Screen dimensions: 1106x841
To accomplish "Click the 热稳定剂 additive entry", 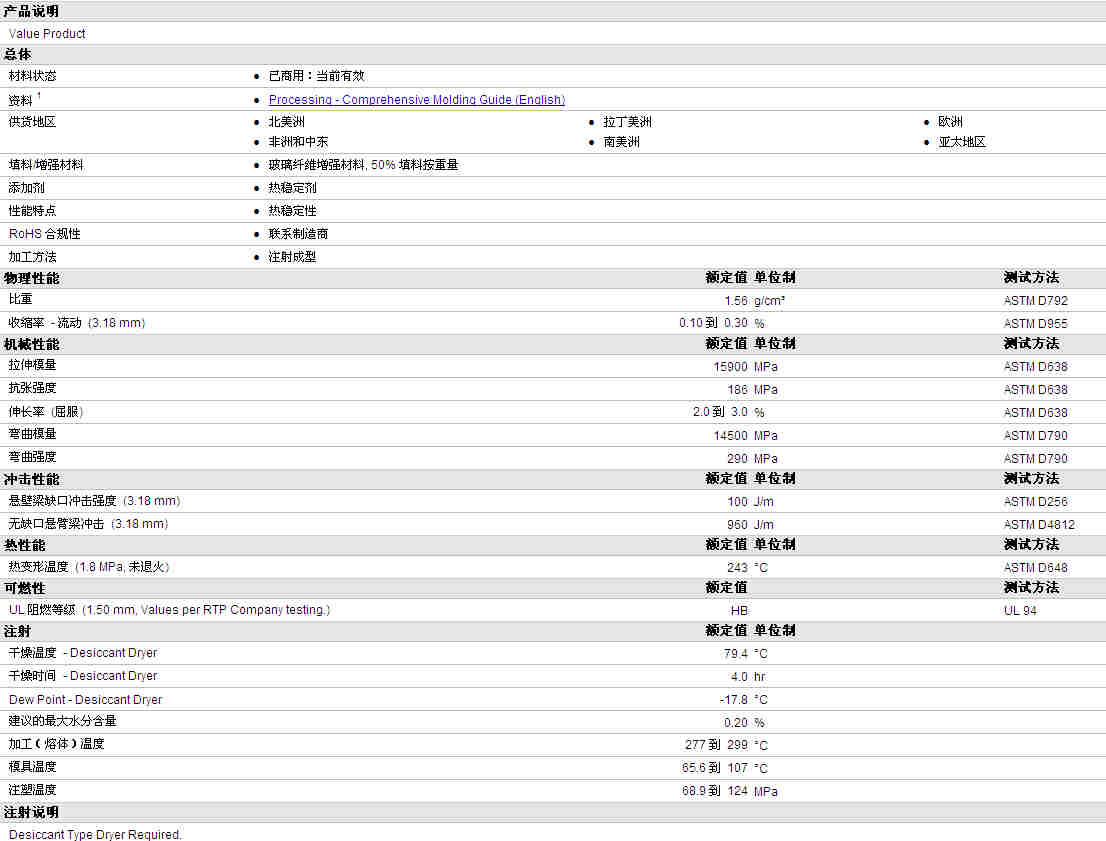I will pos(293,188).
